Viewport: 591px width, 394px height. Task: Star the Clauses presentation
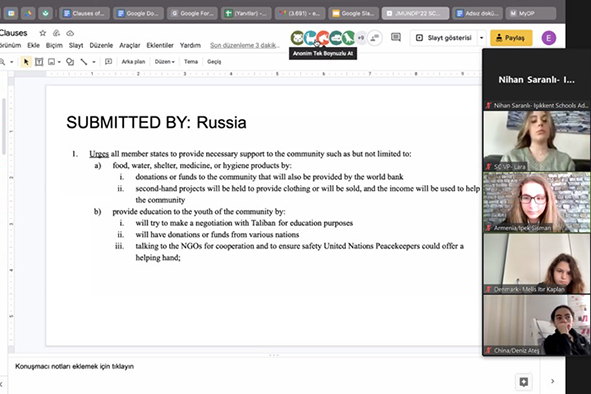(x=43, y=33)
